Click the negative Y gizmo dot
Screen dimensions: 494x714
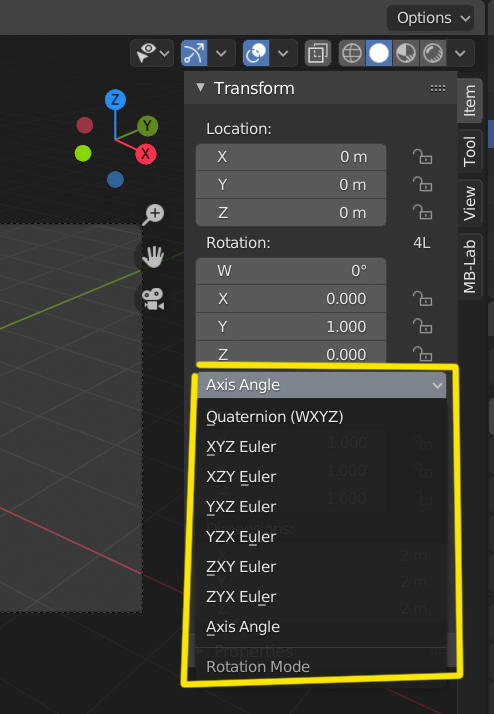click(83, 153)
